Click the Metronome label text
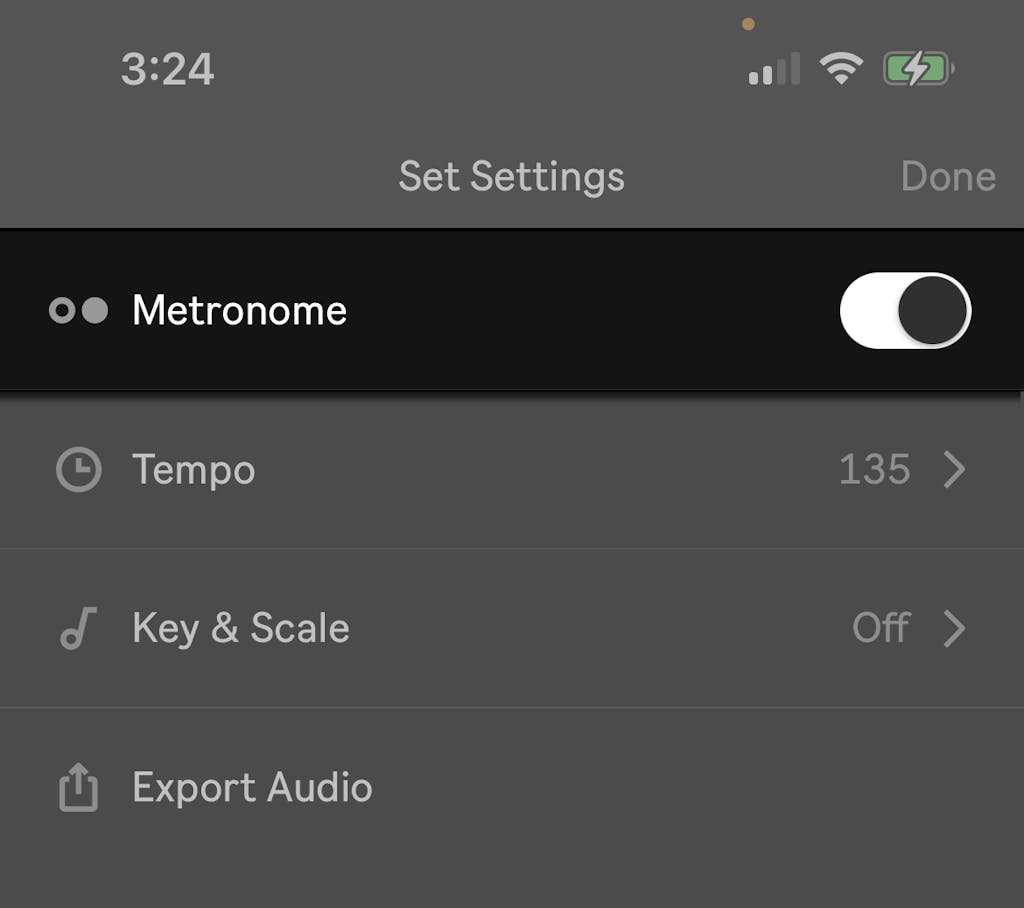This screenshot has width=1024, height=908. point(240,311)
